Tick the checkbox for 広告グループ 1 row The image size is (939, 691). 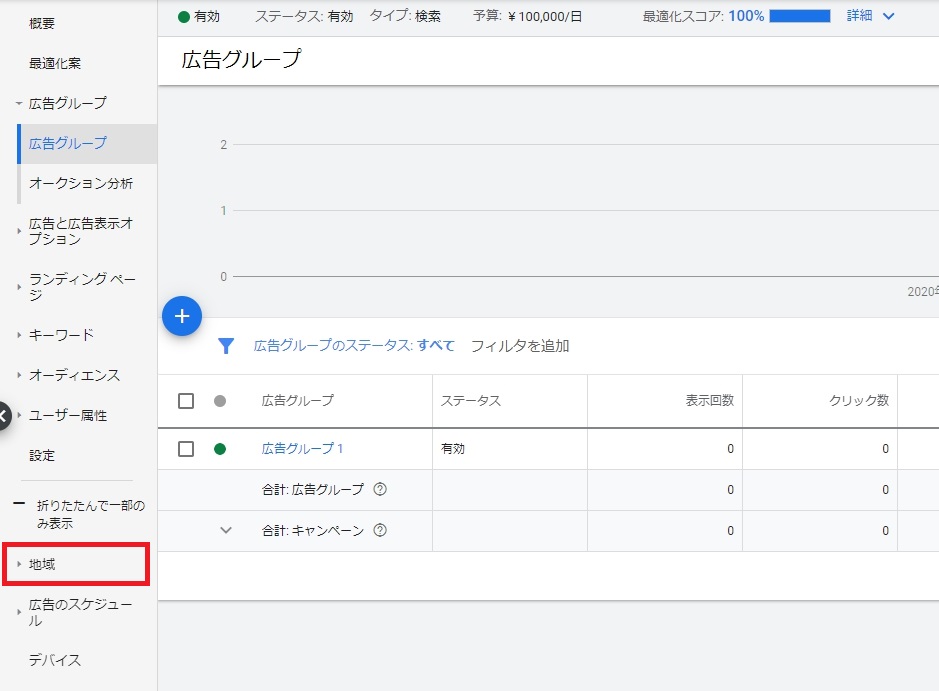tap(186, 449)
